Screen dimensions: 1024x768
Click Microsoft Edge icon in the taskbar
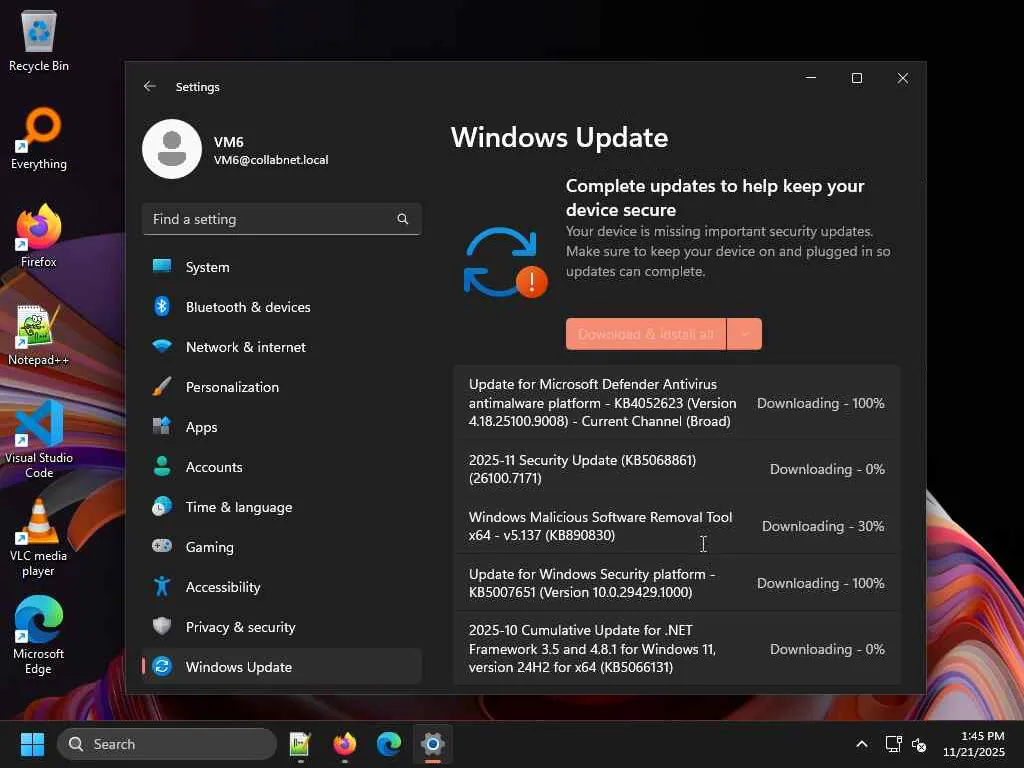pyautogui.click(x=389, y=744)
